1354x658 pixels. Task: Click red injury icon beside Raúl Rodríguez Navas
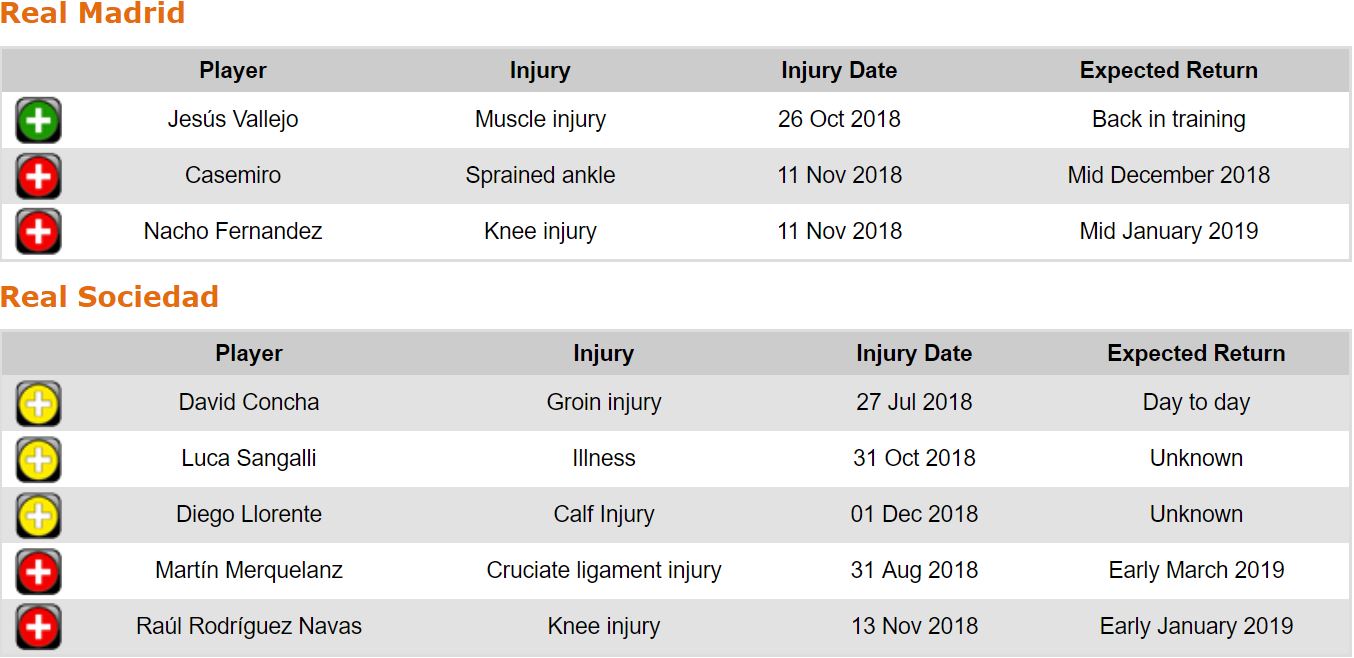click(38, 628)
